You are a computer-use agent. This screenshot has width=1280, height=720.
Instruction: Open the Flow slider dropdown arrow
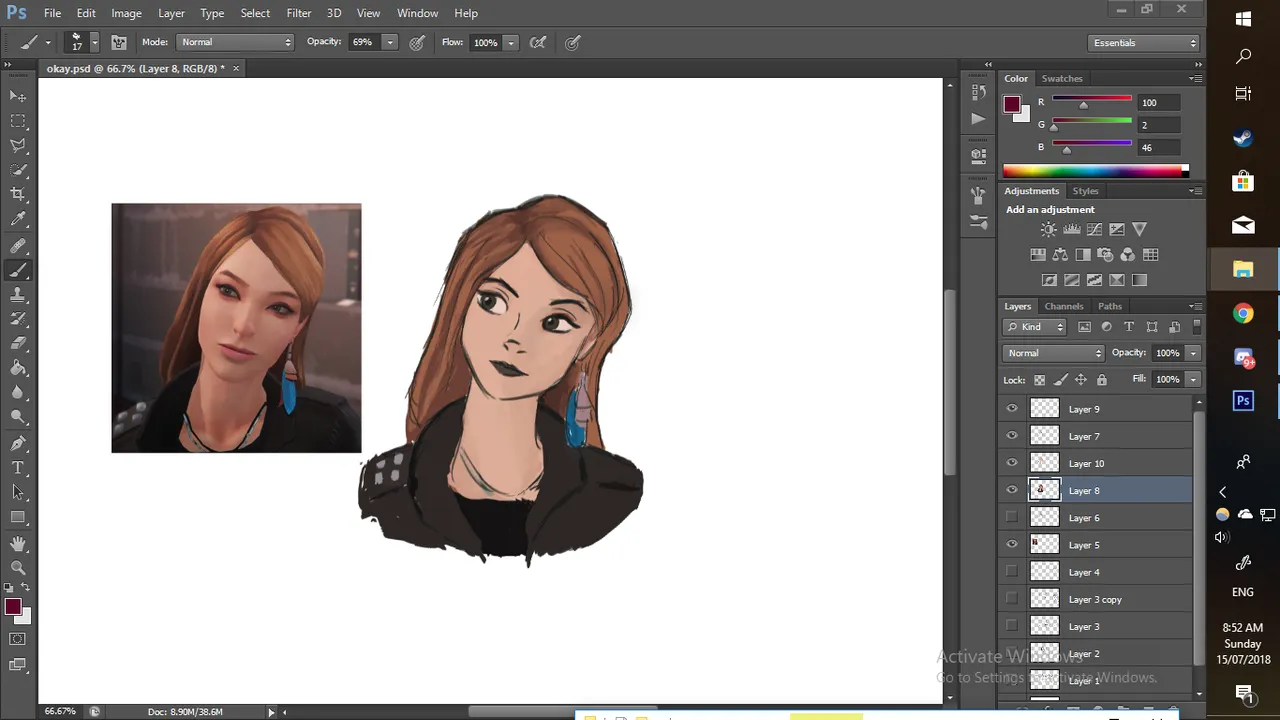click(511, 42)
